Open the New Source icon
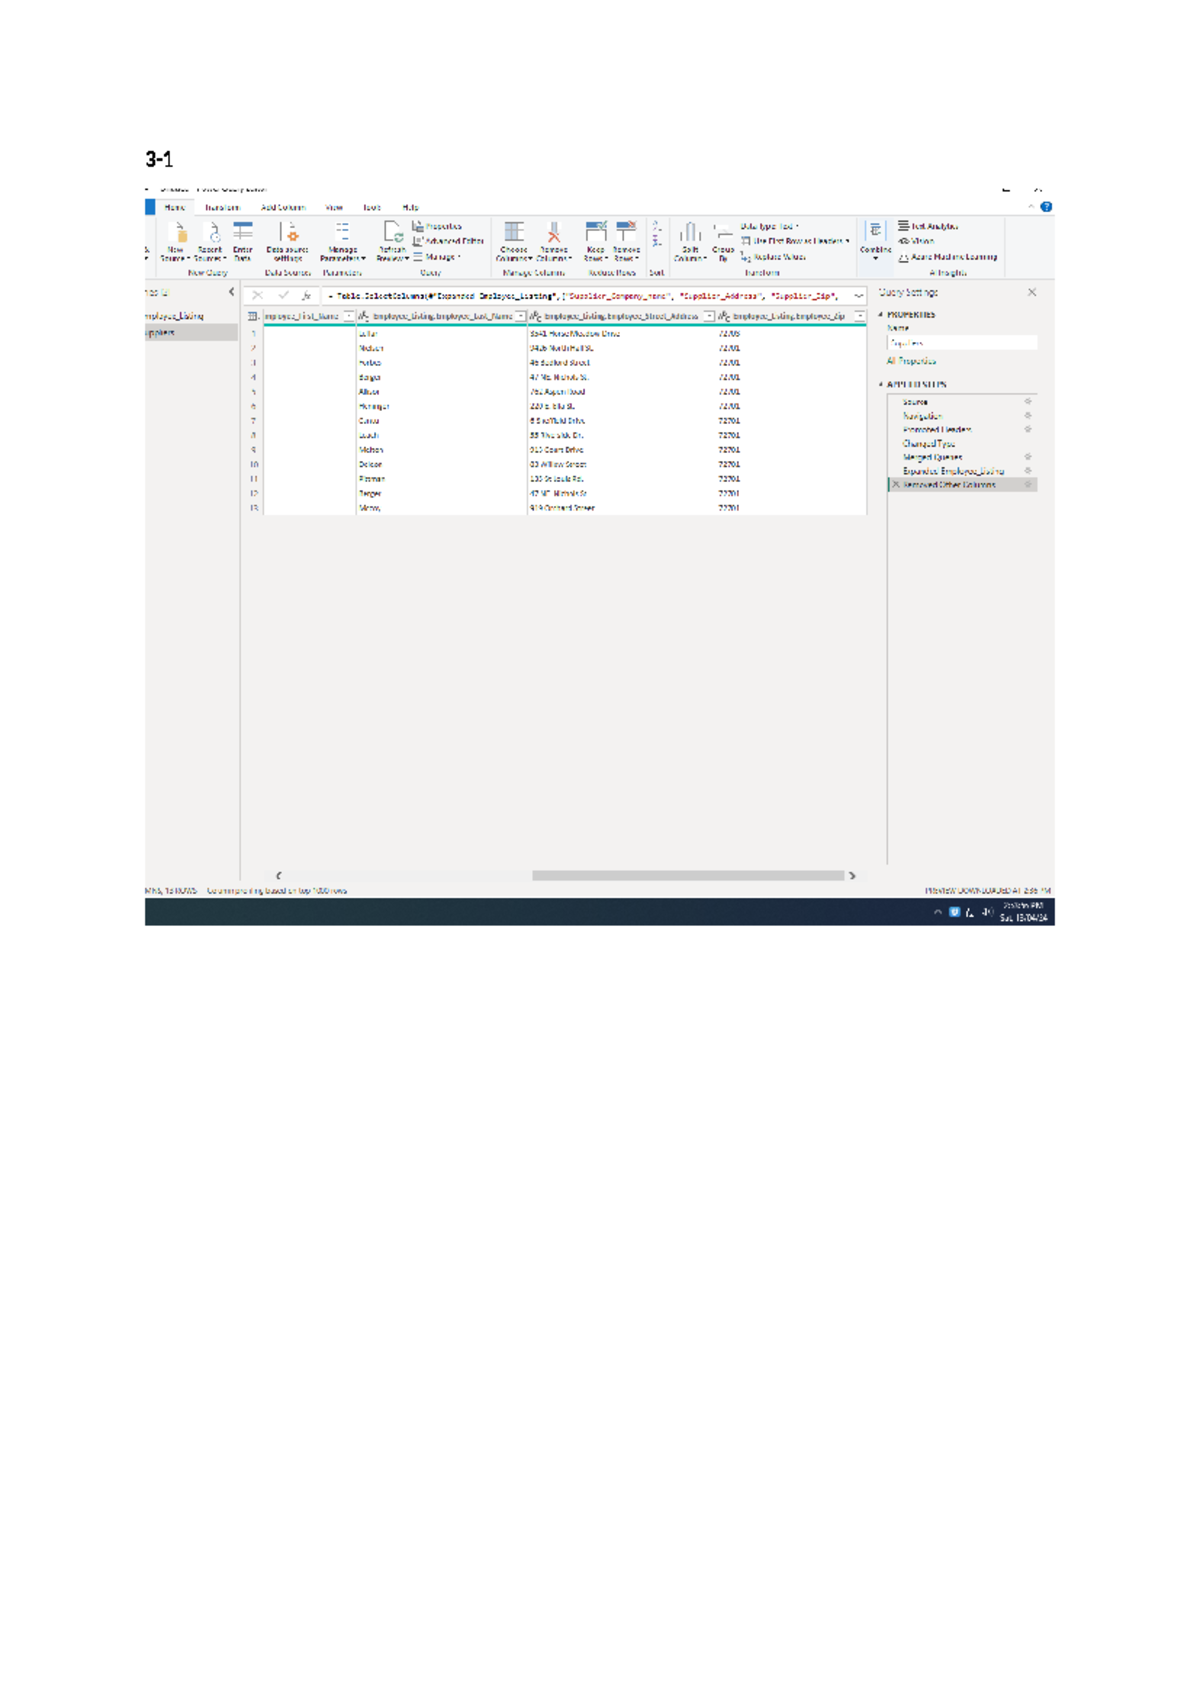Viewport: 1200px width, 1696px height. [x=177, y=237]
